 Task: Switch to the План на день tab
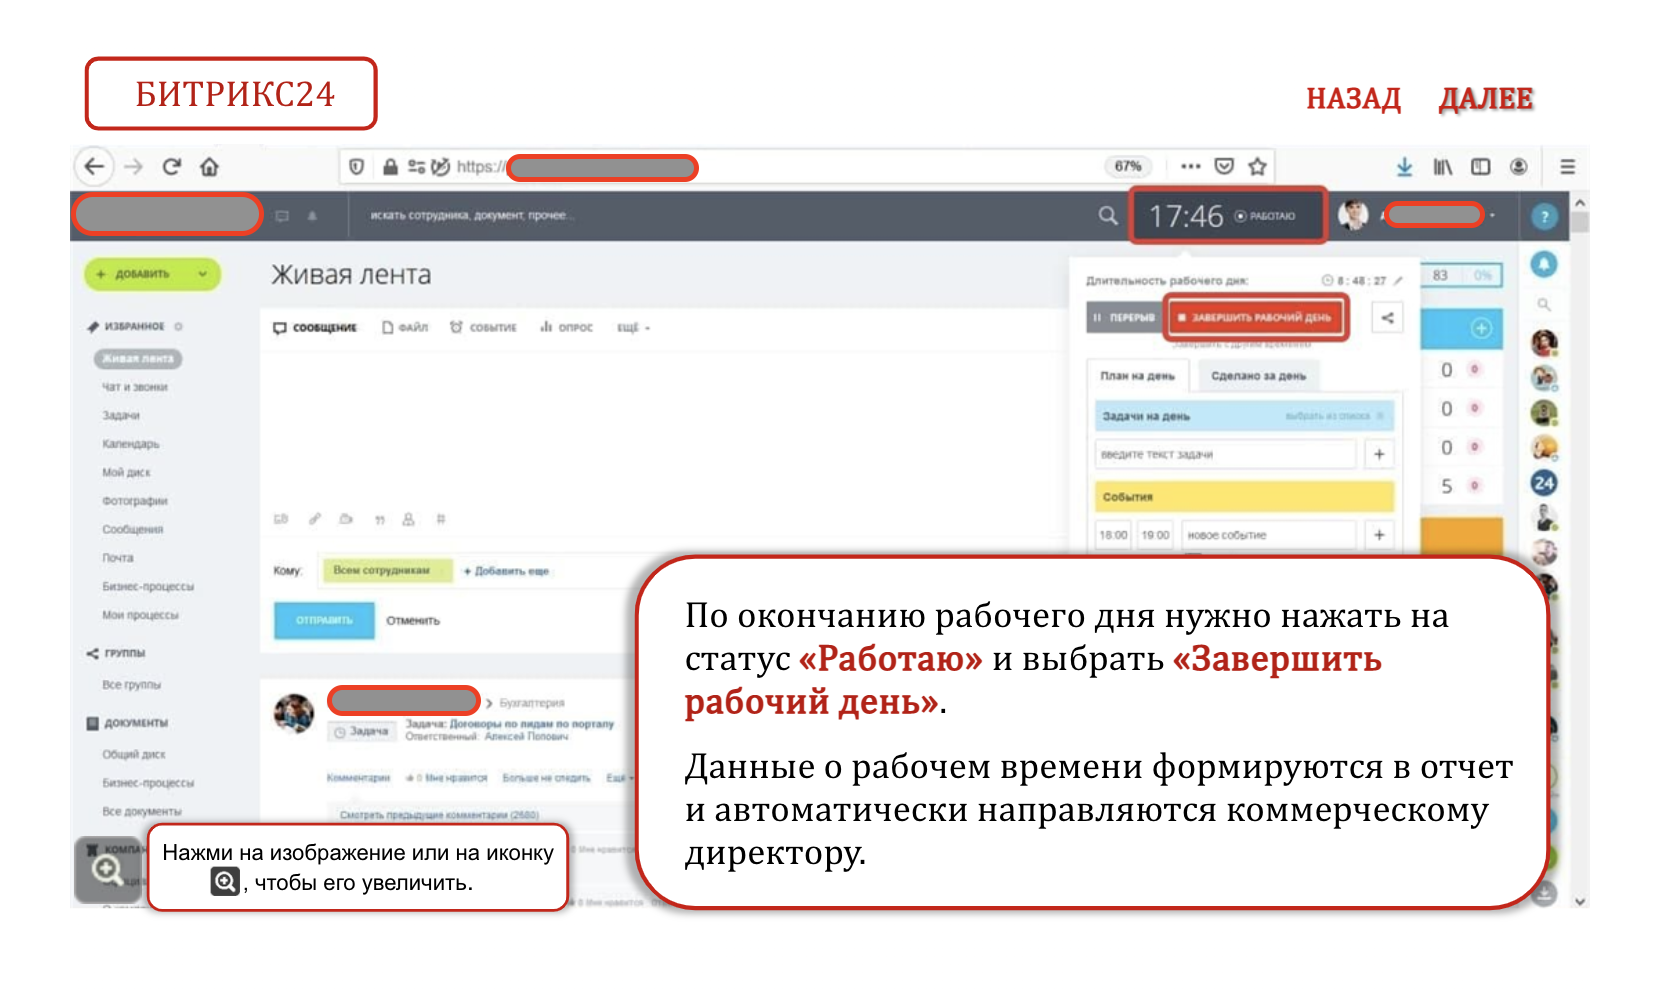tap(1137, 376)
